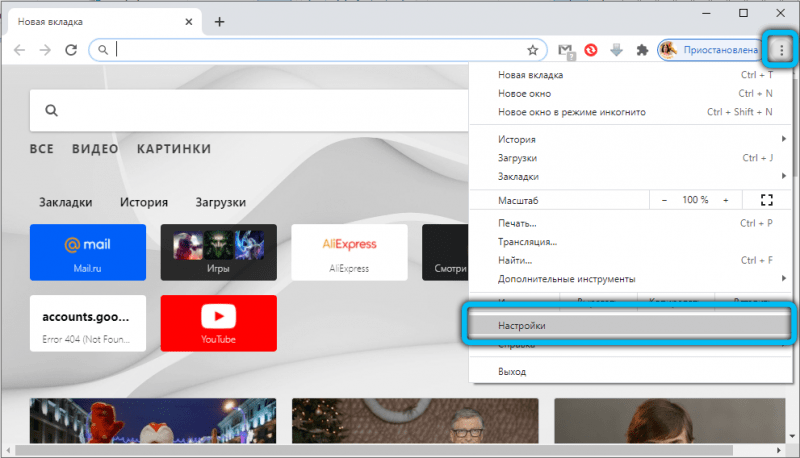Viewport: 800px width, 458px height.
Task: Open Настройки in the menu
Action: click(631, 325)
